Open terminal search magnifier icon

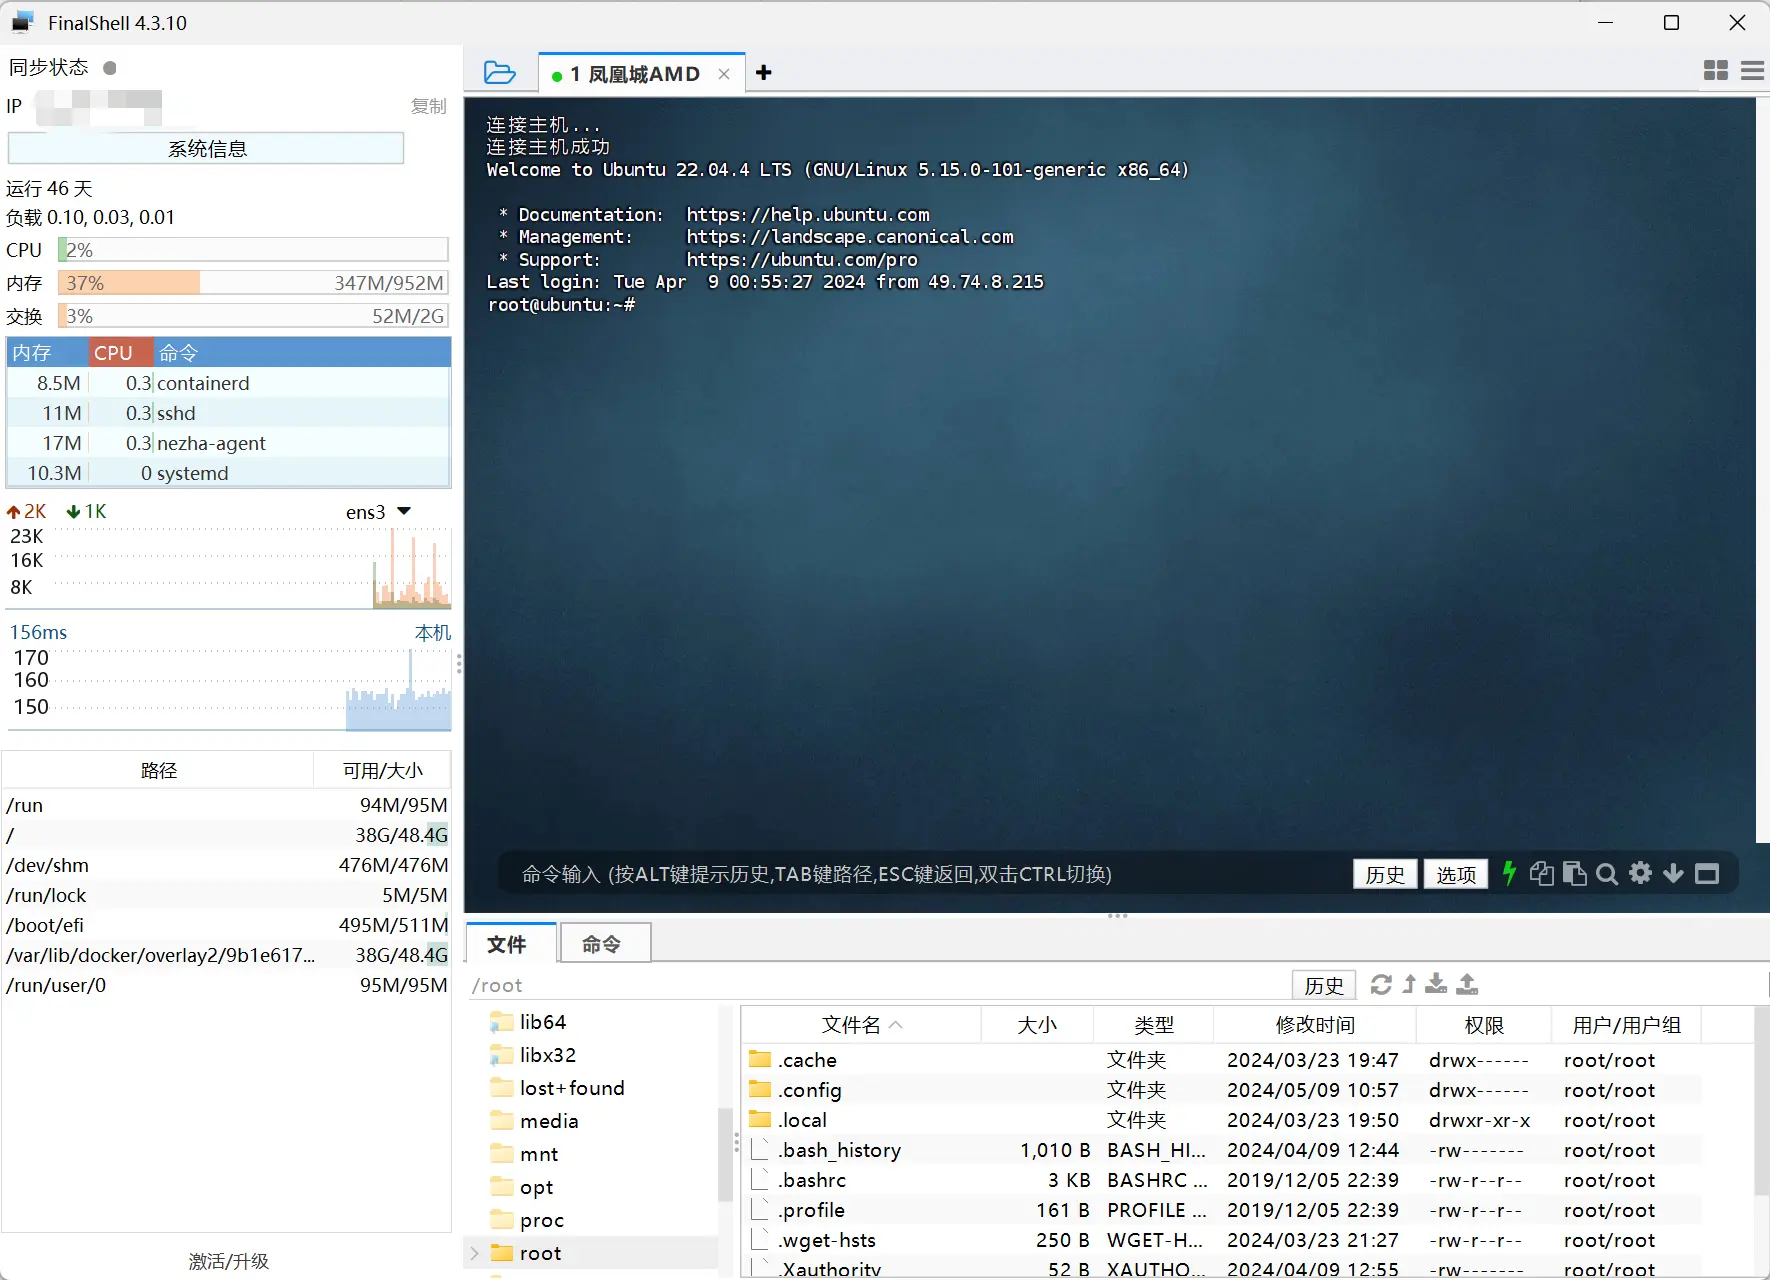pos(1607,874)
